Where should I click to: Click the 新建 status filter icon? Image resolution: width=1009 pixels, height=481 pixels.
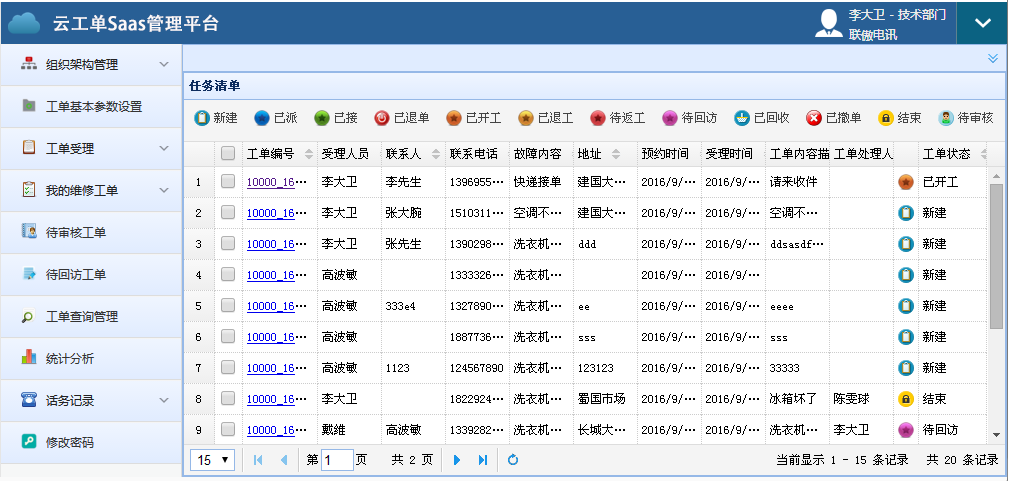[202, 118]
